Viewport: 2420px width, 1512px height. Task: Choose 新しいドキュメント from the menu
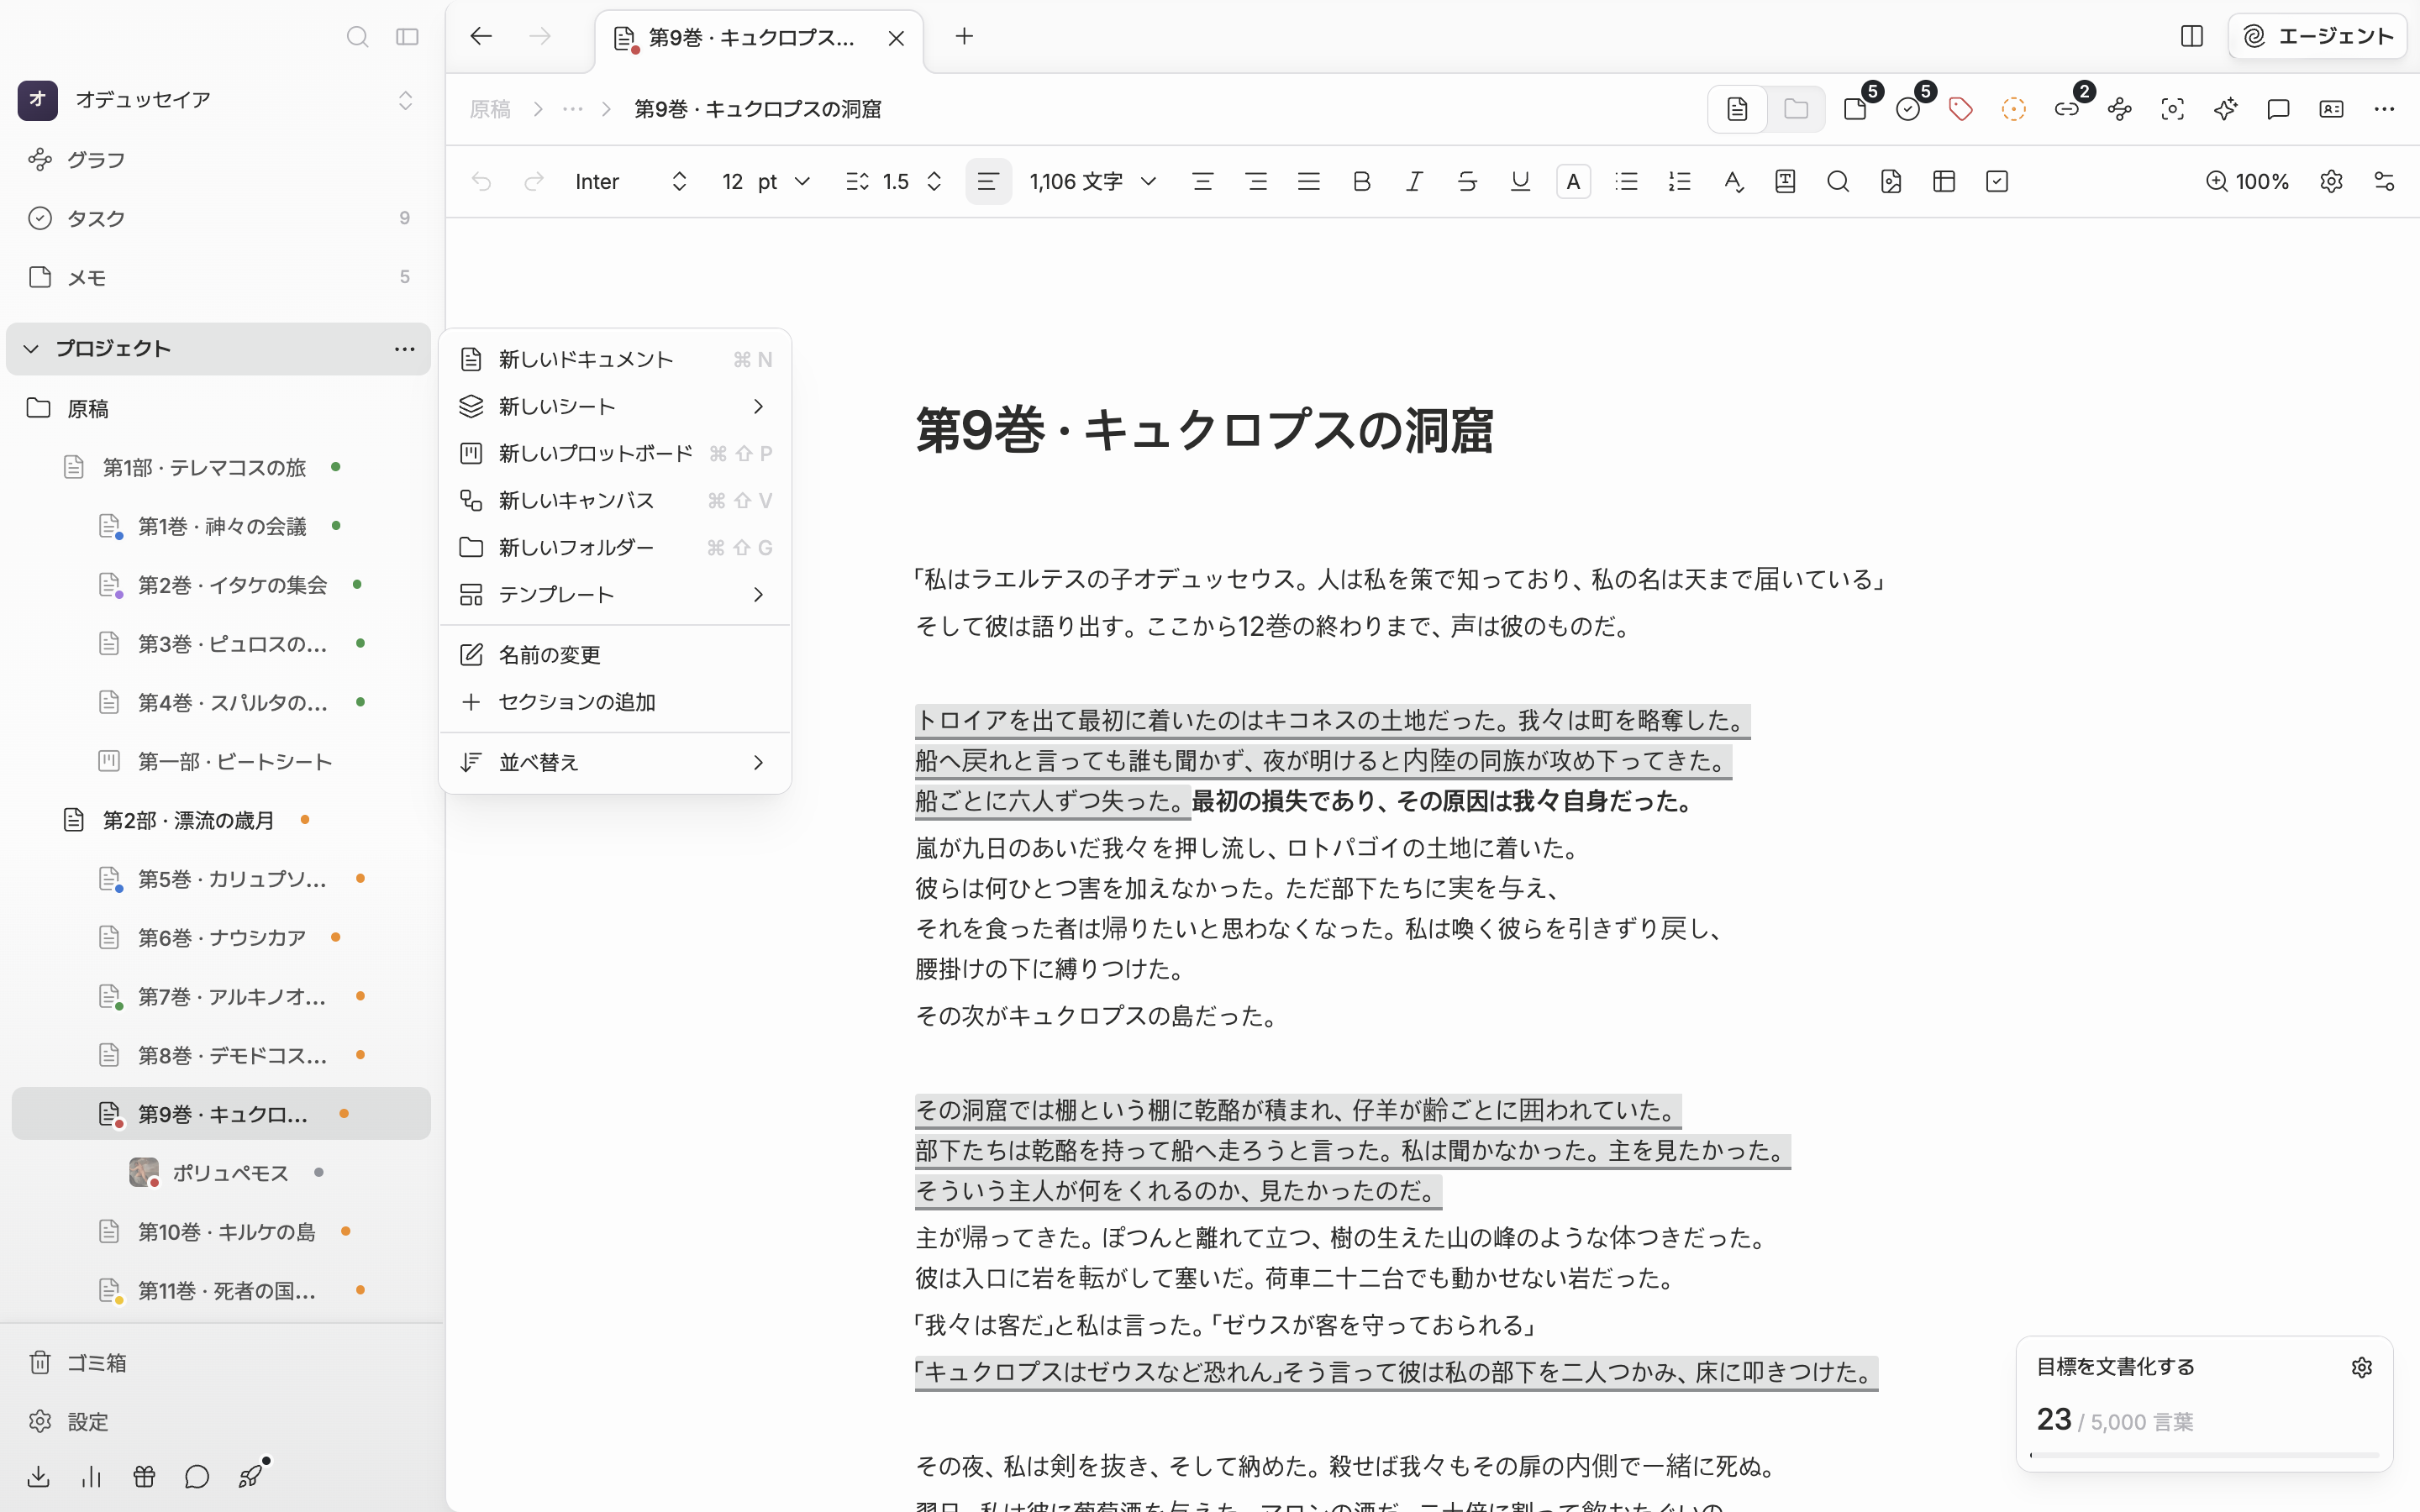coord(615,359)
